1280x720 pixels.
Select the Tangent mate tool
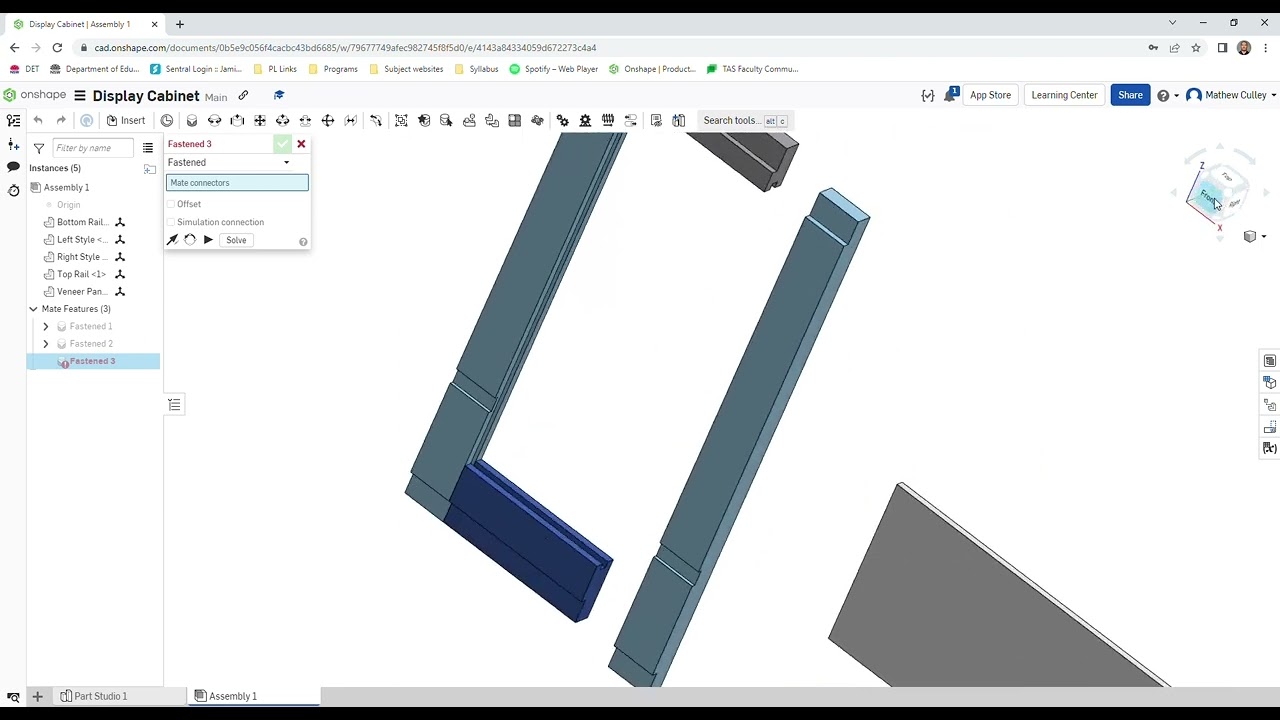tap(376, 120)
